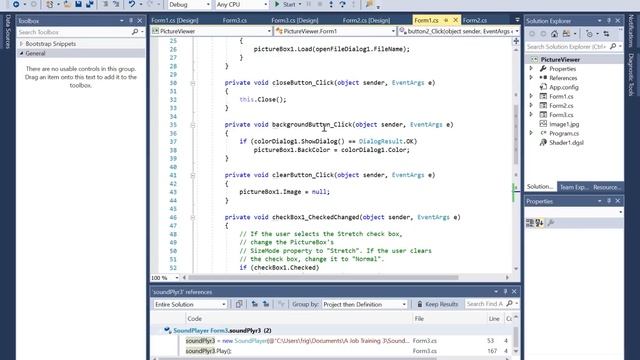
Task: Click the Undo toolbar icon
Action: pos(131,4)
